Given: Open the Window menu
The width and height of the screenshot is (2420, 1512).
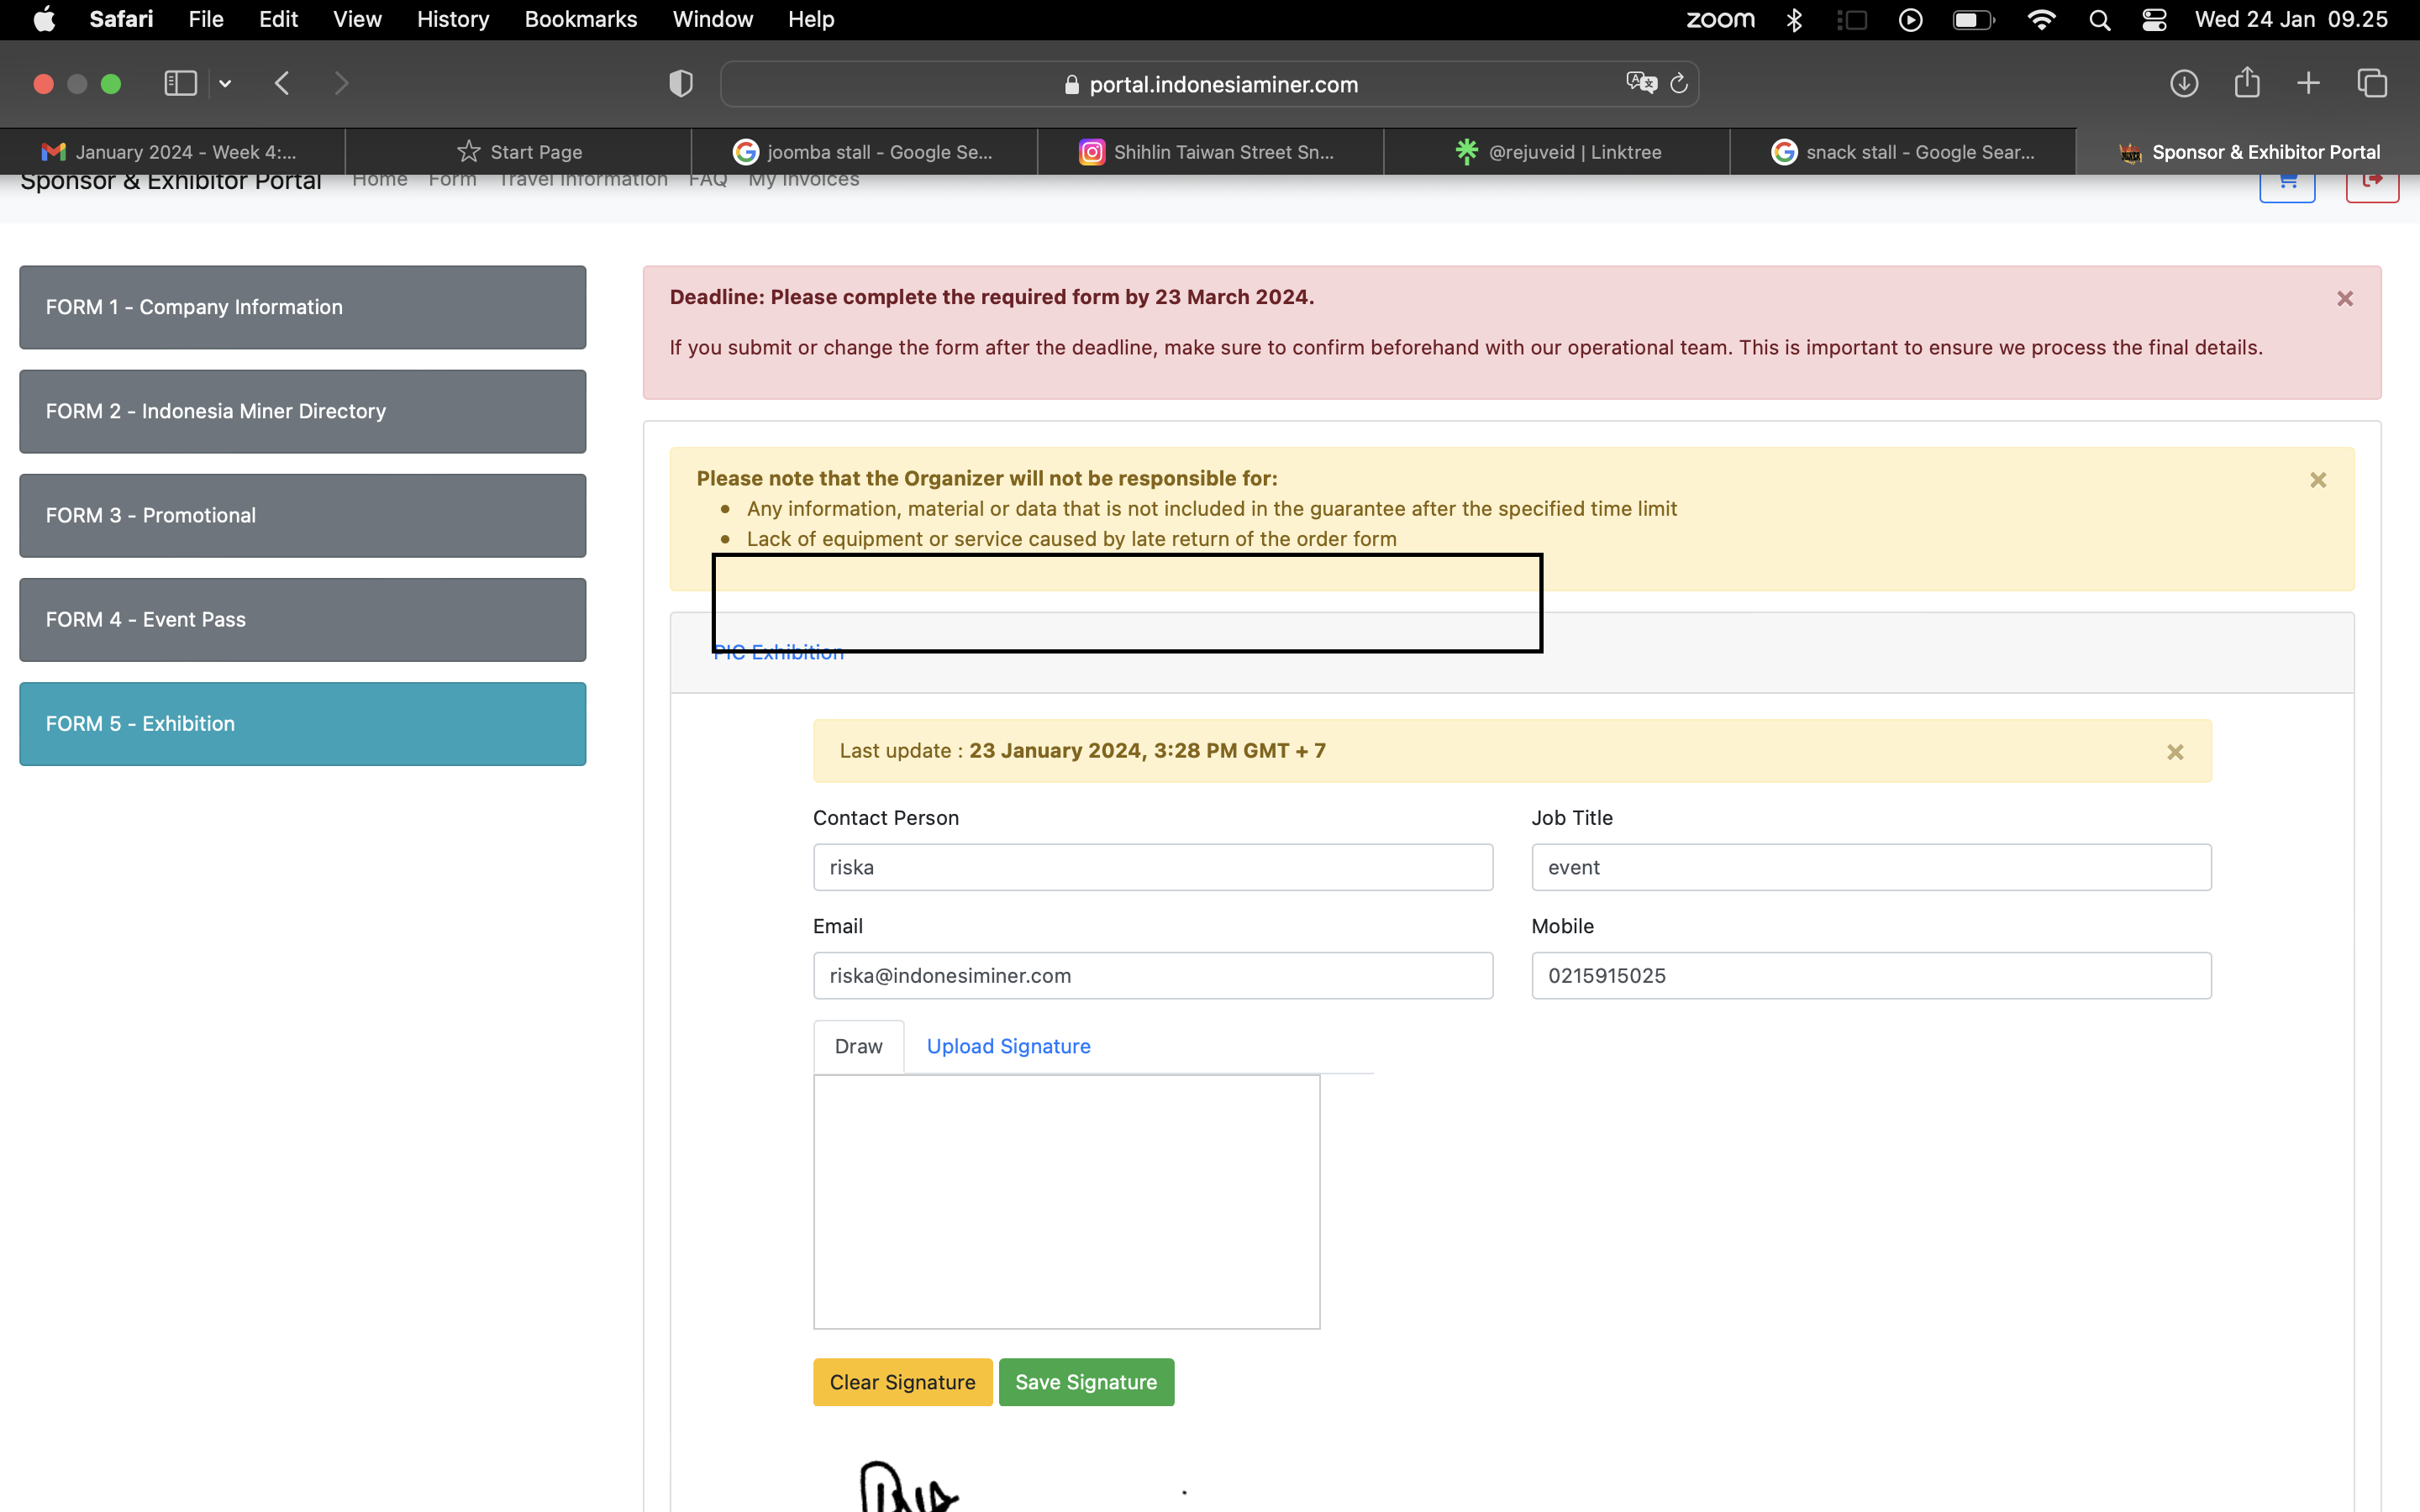Looking at the screenshot, I should [x=712, y=19].
